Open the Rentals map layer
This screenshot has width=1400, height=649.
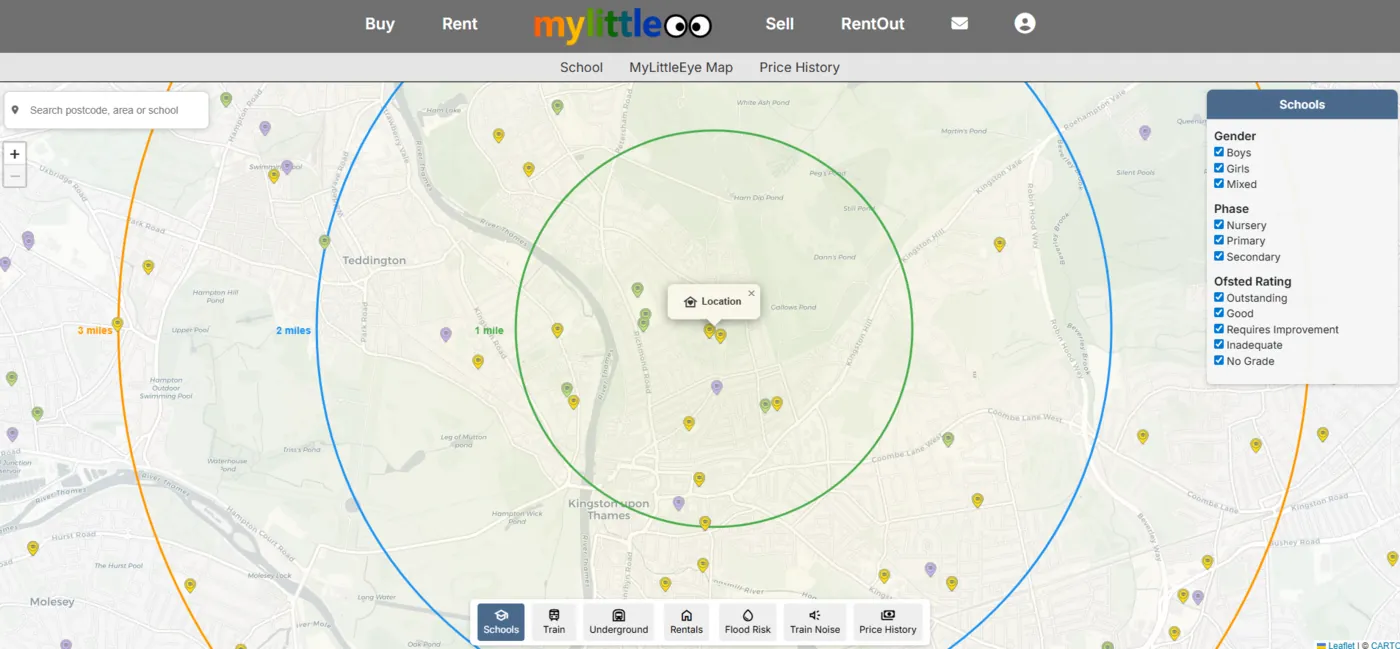pyautogui.click(x=686, y=621)
